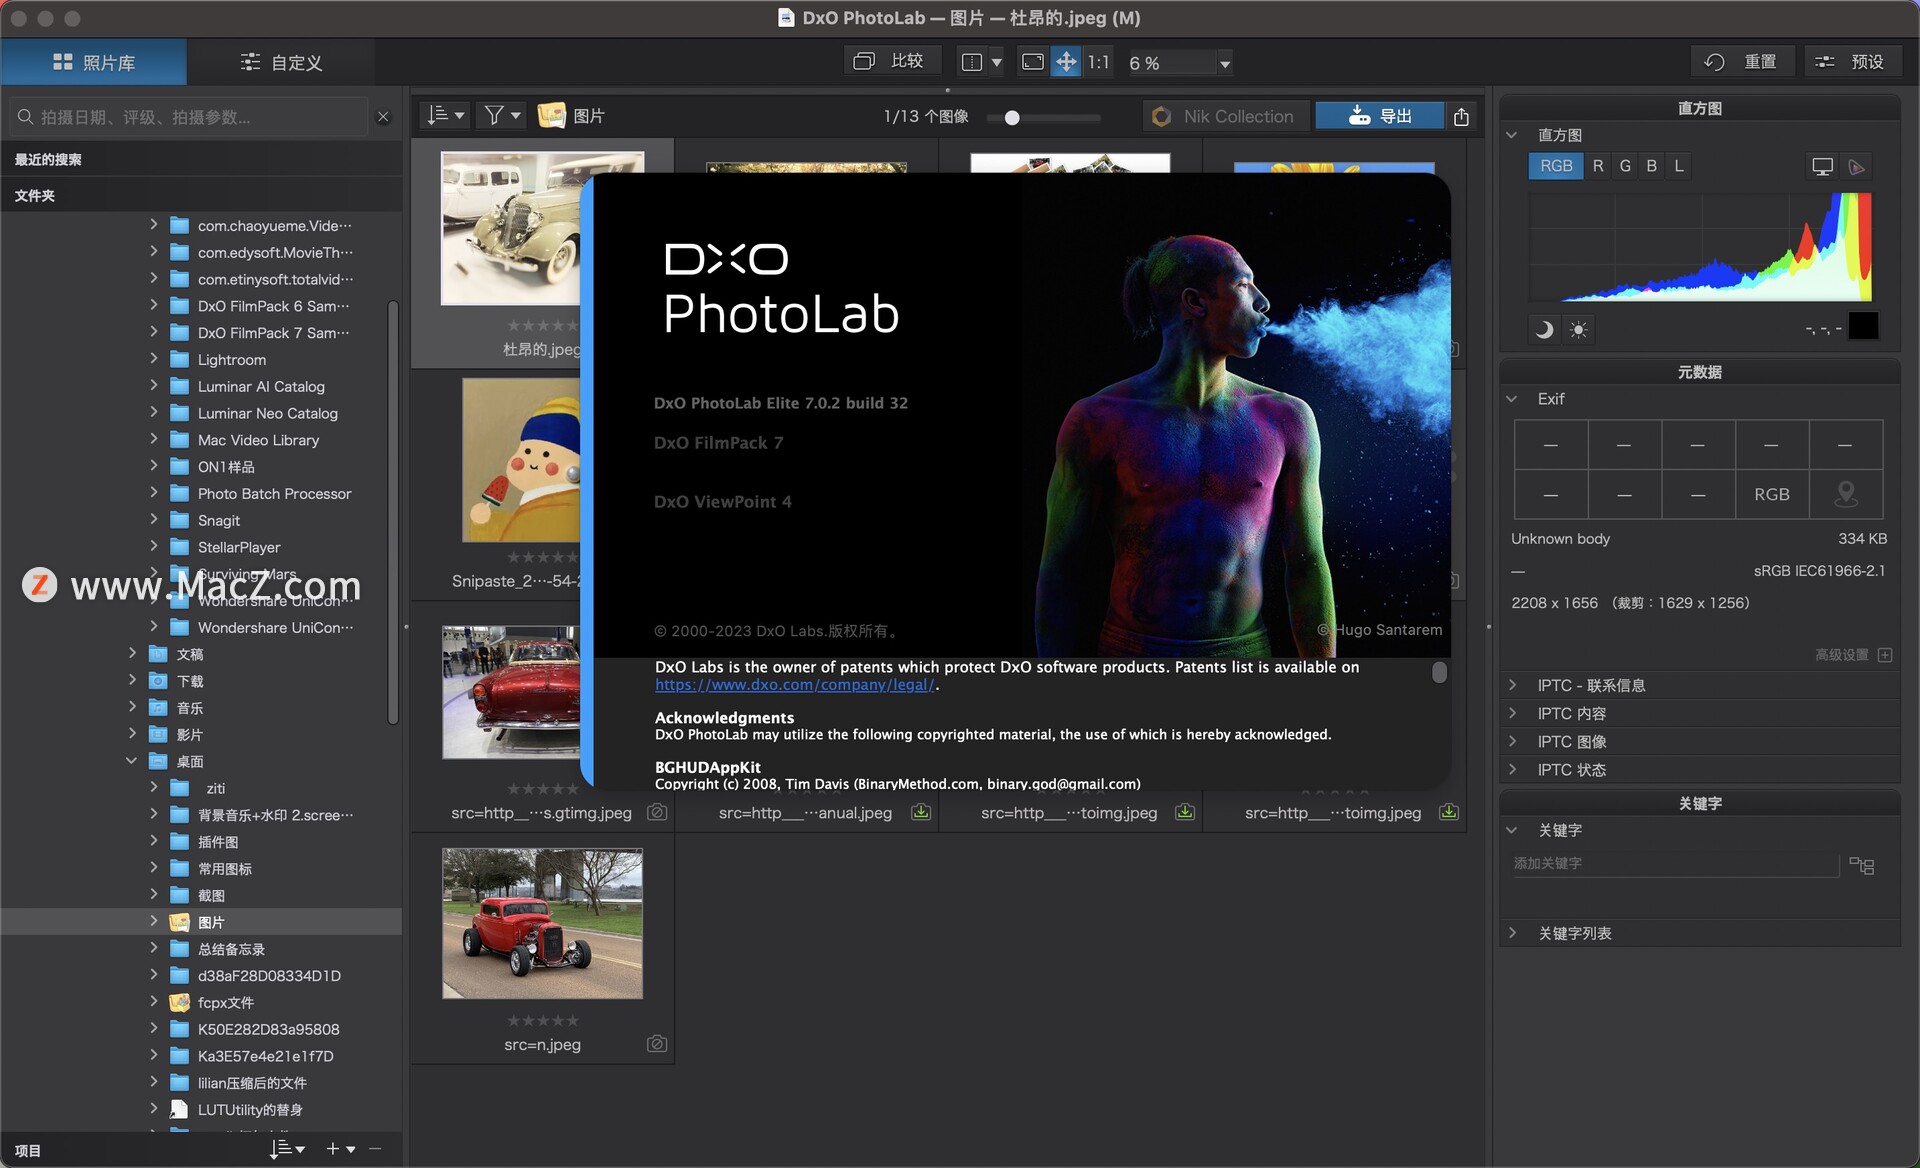Switch to the Customize (自定义) tab
Viewport: 1920px width, 1168px height.
coord(282,62)
